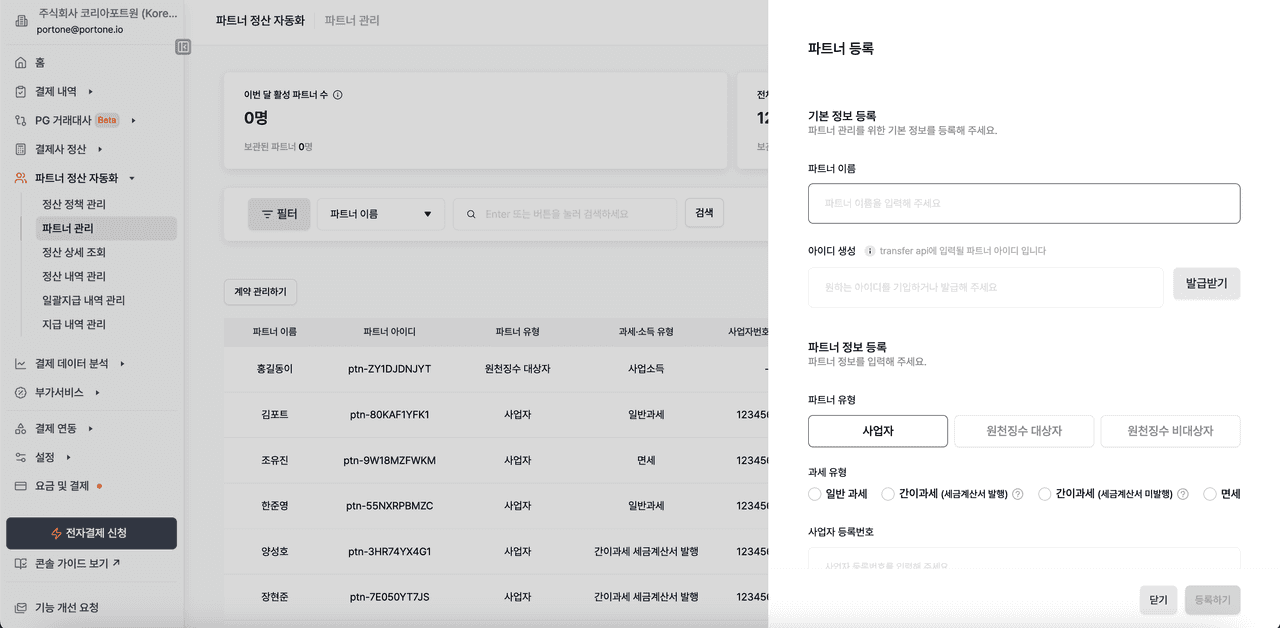Select the 일반 과세 radio button
1280x628 pixels.
click(x=815, y=494)
